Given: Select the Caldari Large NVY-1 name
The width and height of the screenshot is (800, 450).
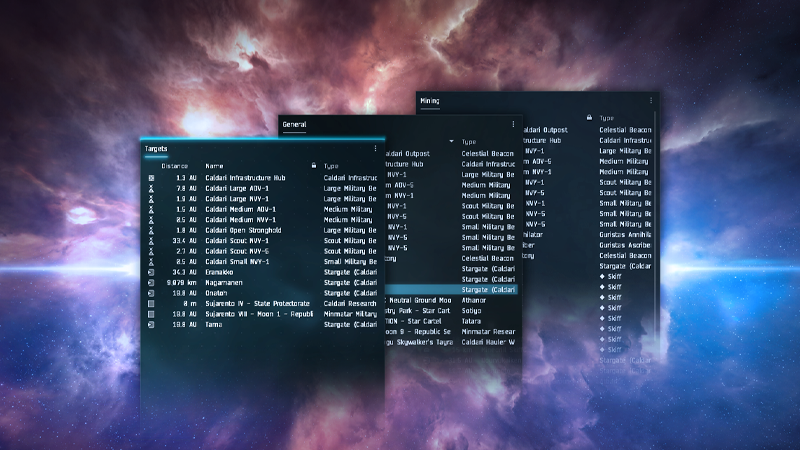Looking at the screenshot, I should [237, 199].
